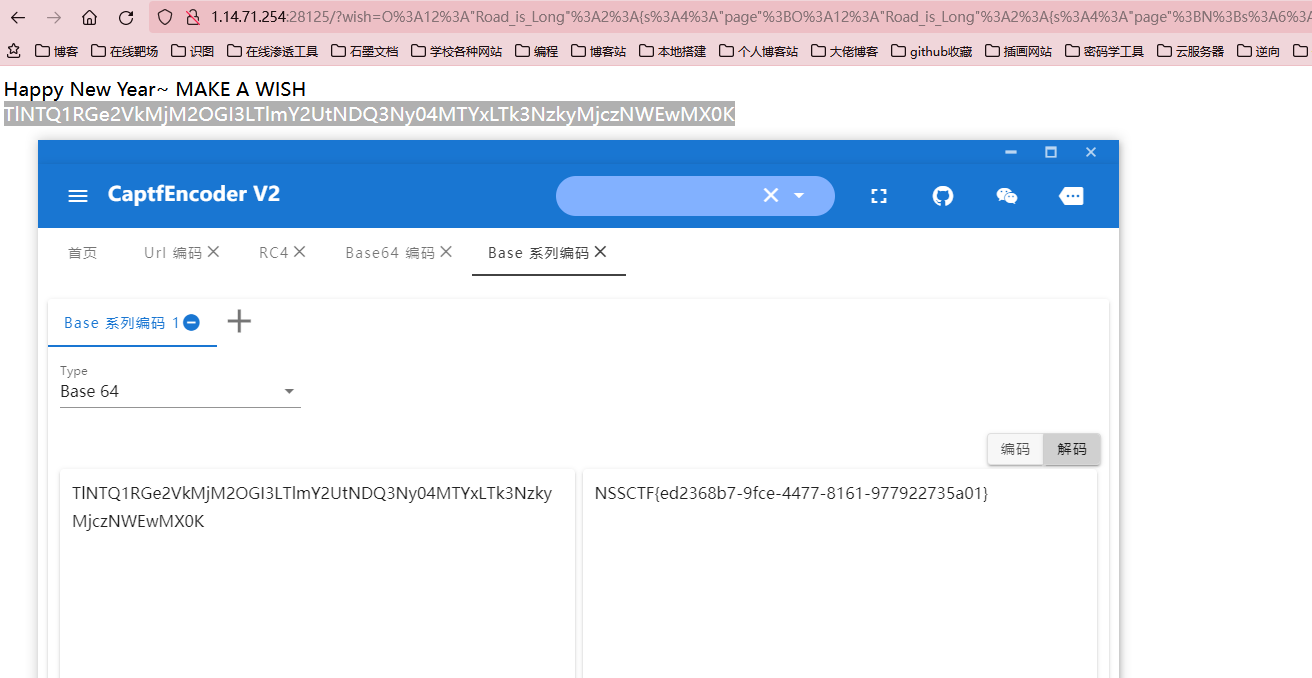Maximize the CaptfEncoder window
Image resolution: width=1312 pixels, height=678 pixels.
pyautogui.click(x=1051, y=152)
